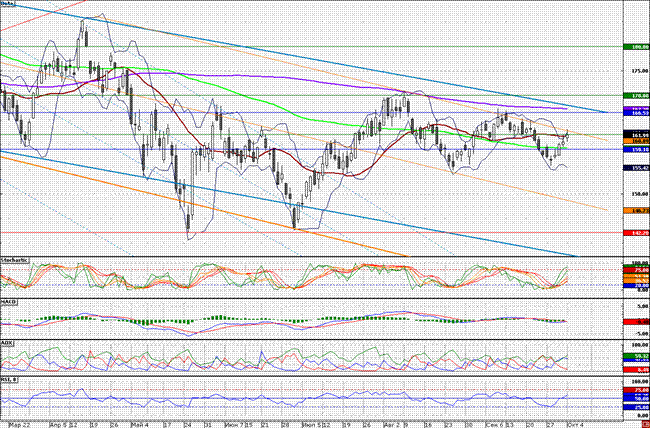Select the dark 155.42 price label

[635, 167]
